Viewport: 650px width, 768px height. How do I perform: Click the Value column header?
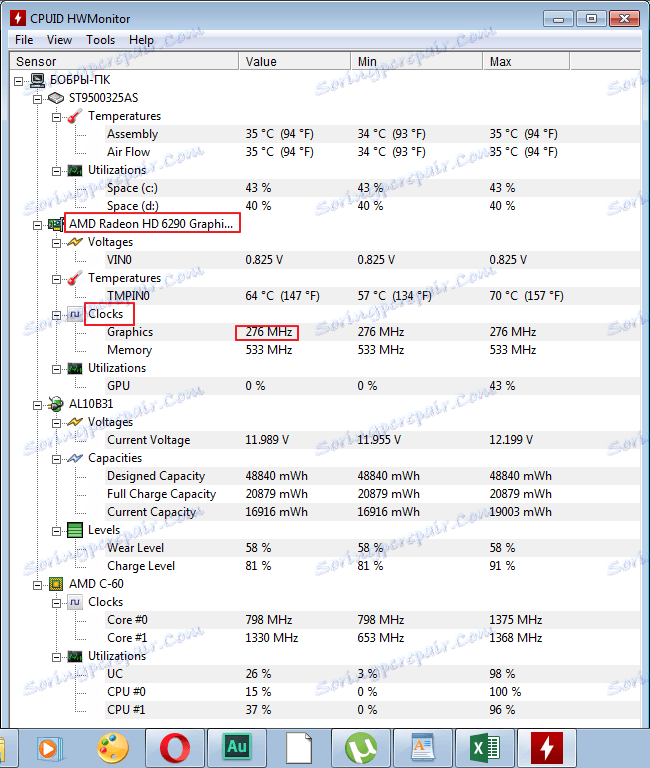pyautogui.click(x=295, y=62)
